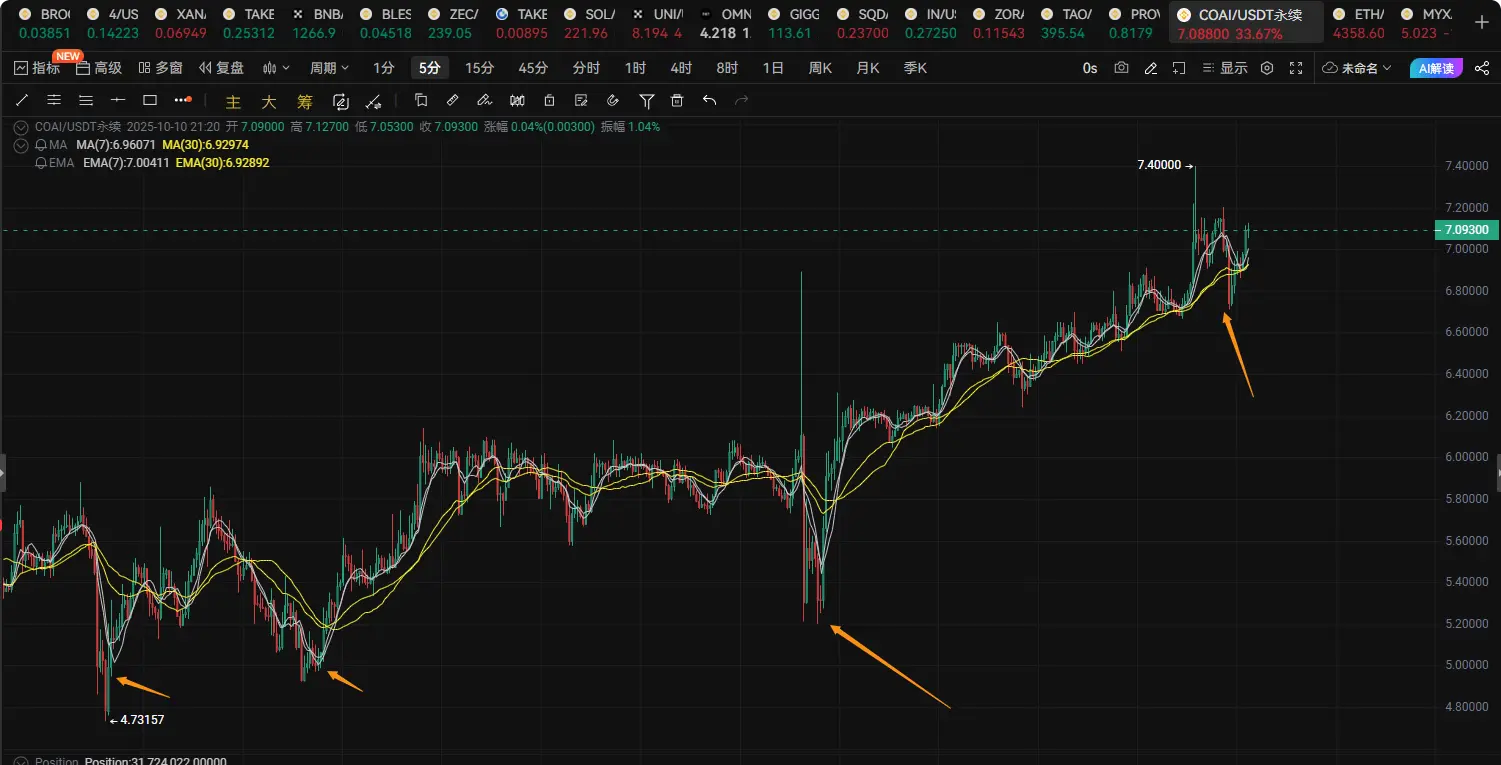
Task: Take a chart screenshot with camera icon
Action: point(1122,68)
